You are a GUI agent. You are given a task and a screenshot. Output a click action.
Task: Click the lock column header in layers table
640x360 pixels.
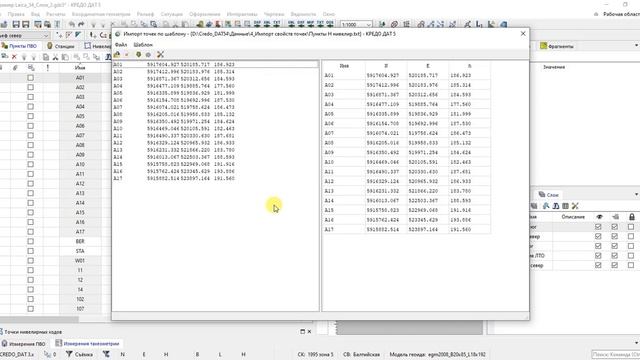coord(632,217)
